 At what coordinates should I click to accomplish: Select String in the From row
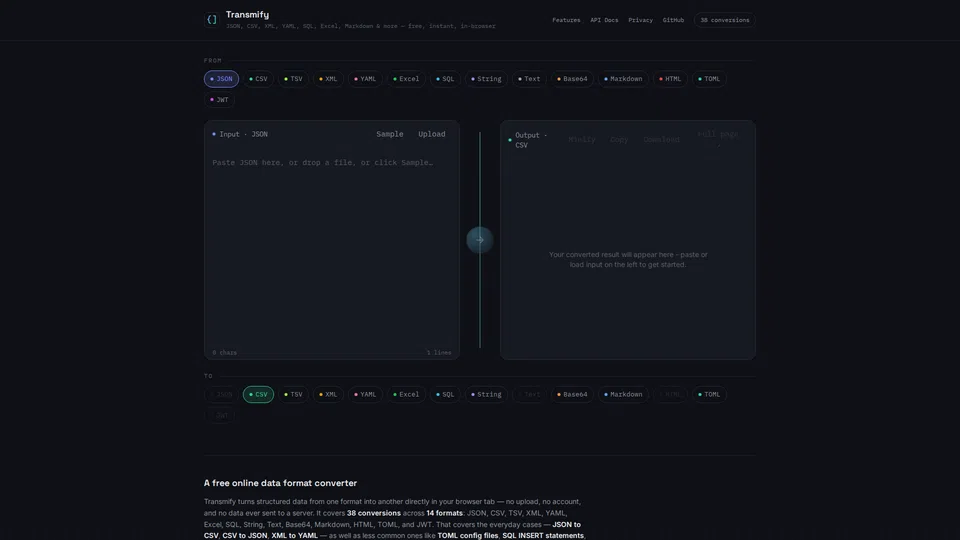(486, 79)
